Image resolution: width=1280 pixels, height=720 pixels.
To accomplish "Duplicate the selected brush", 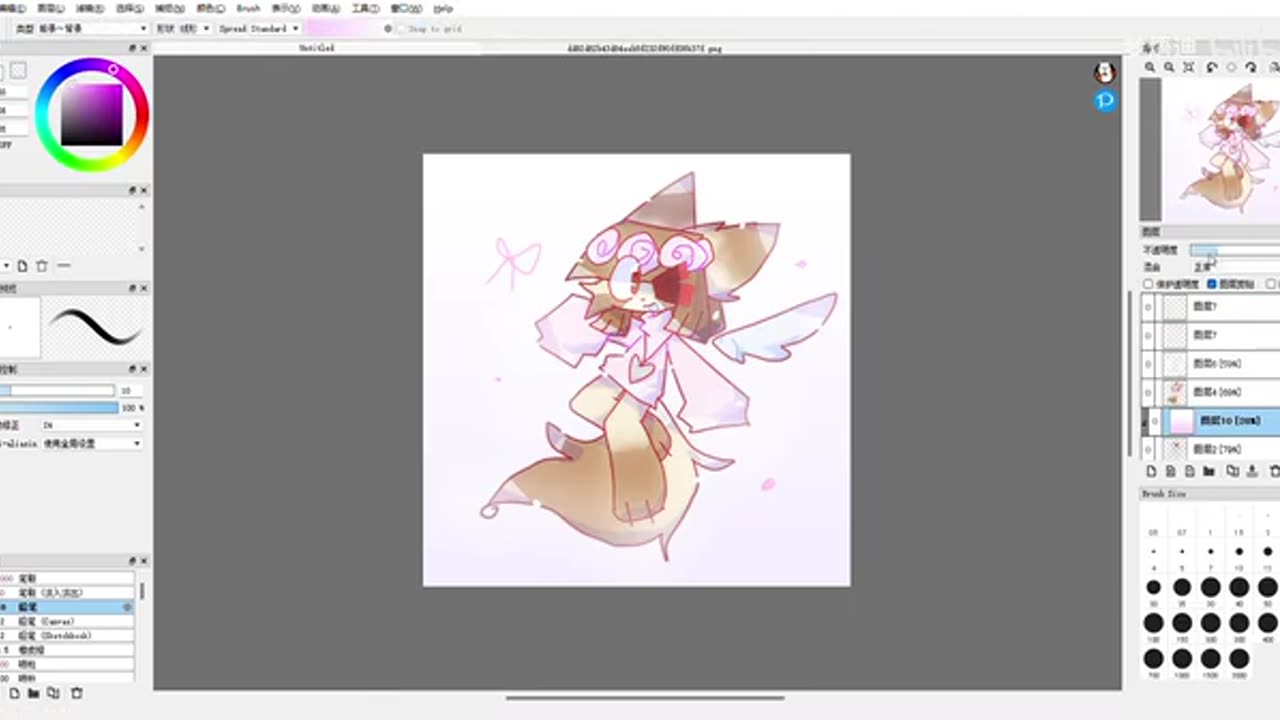I will click(x=53, y=693).
